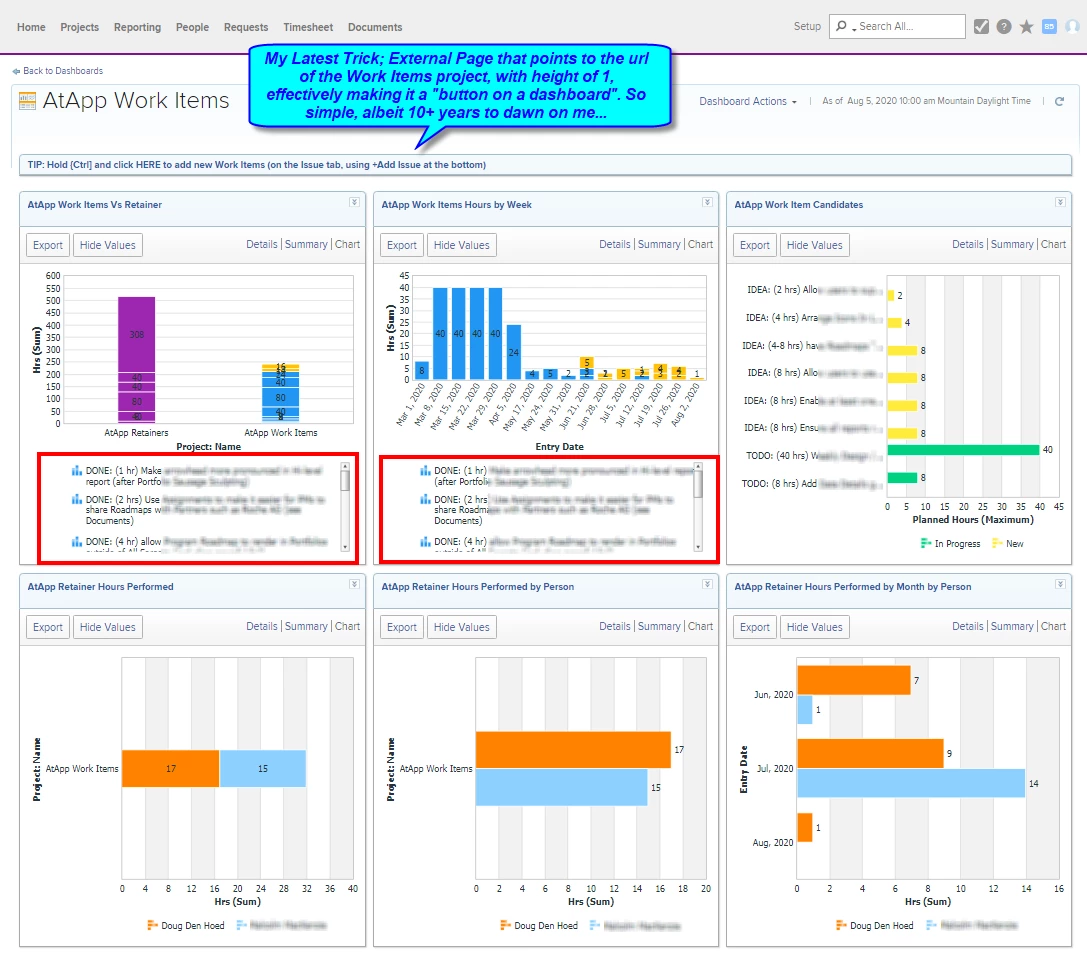Open the People menu
This screenshot has height=959, width=1087.
point(192,27)
